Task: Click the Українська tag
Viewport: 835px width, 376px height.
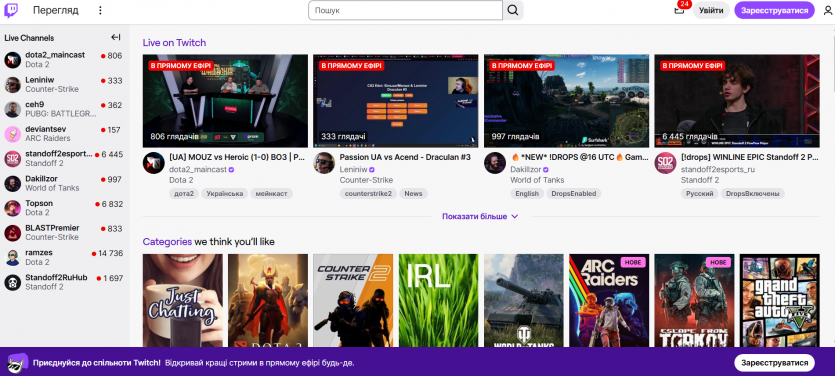Action: coord(224,194)
